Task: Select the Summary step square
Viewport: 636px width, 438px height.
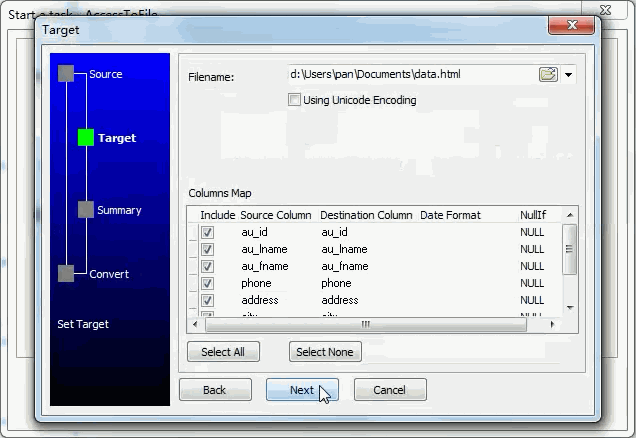Action: point(86,209)
